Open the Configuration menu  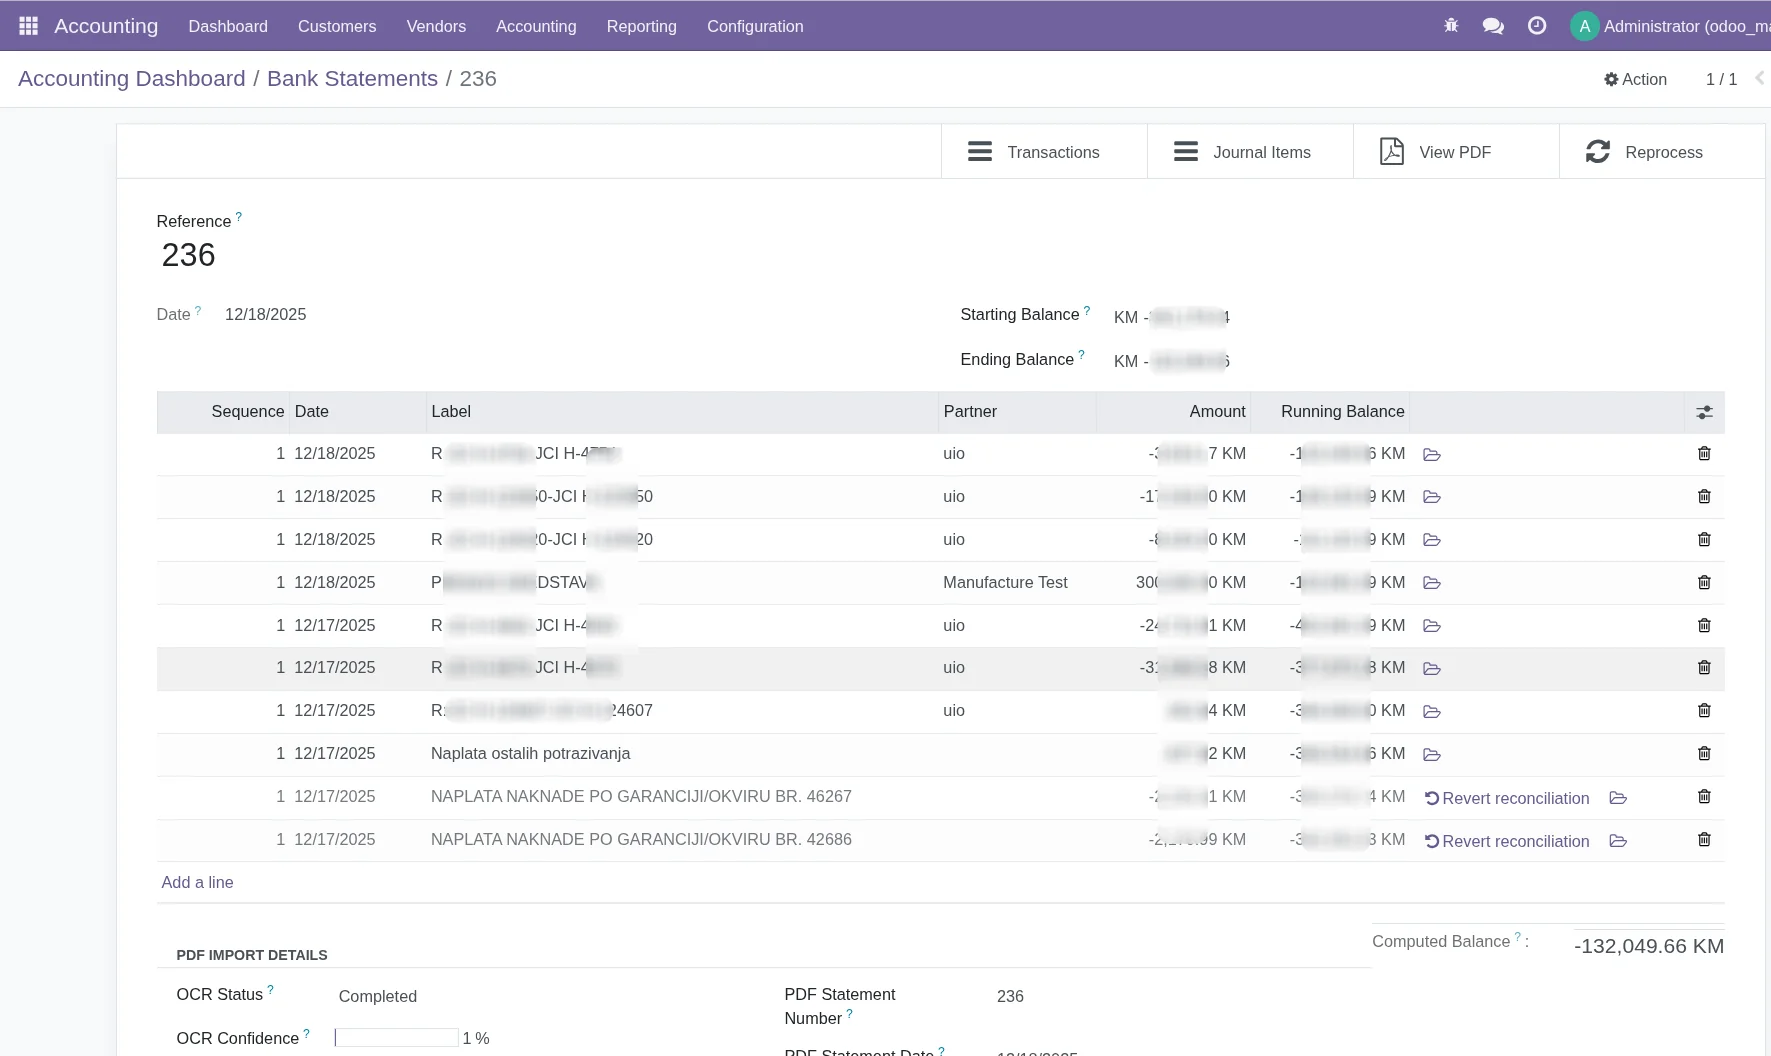pos(755,26)
